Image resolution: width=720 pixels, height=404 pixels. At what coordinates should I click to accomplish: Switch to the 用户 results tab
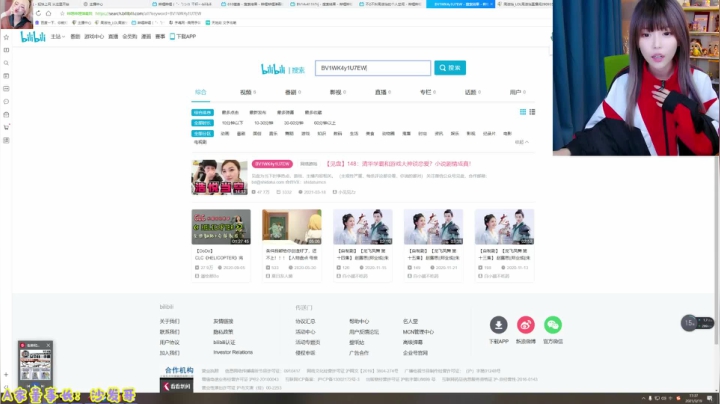tap(518, 92)
